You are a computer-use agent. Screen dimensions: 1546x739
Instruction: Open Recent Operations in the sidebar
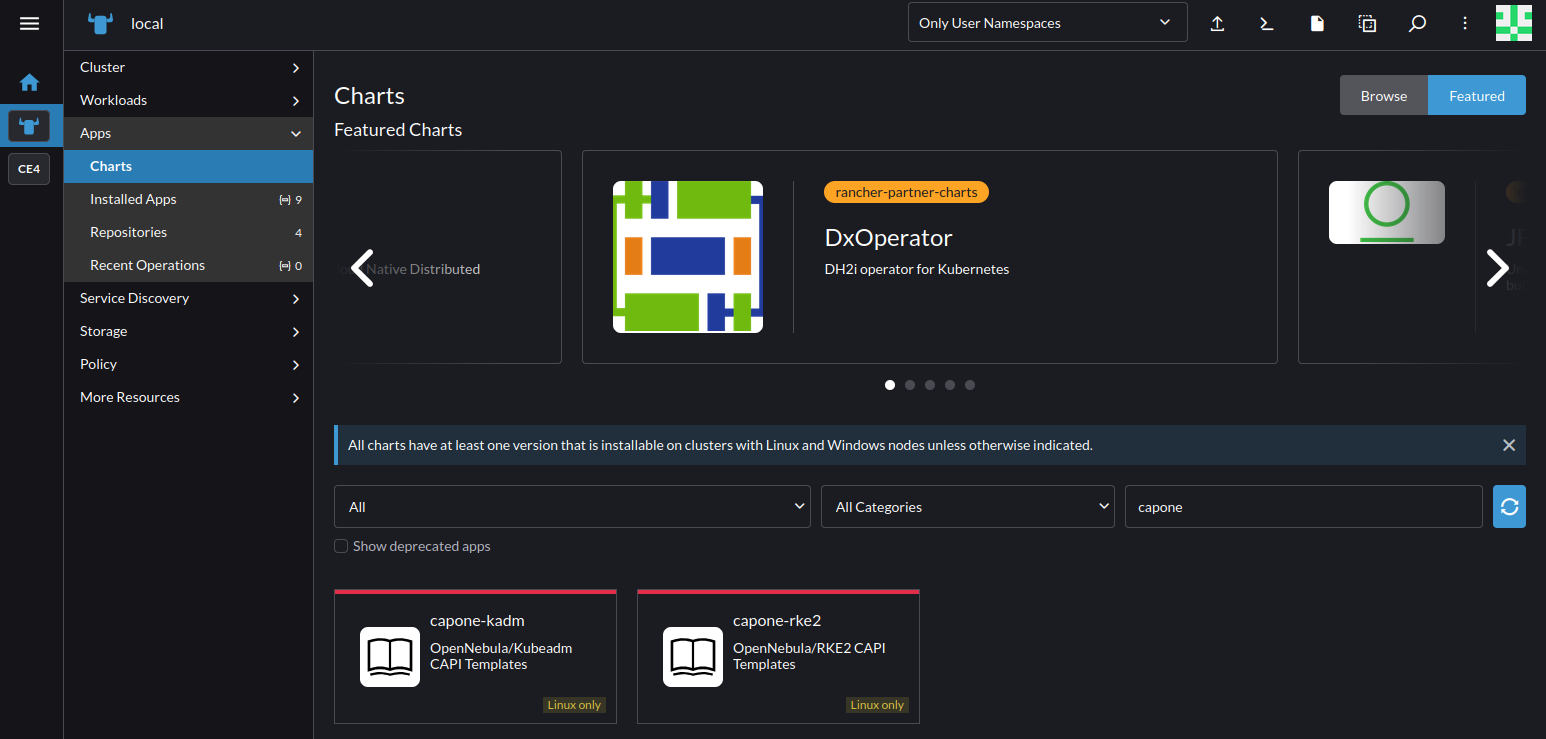188,265
